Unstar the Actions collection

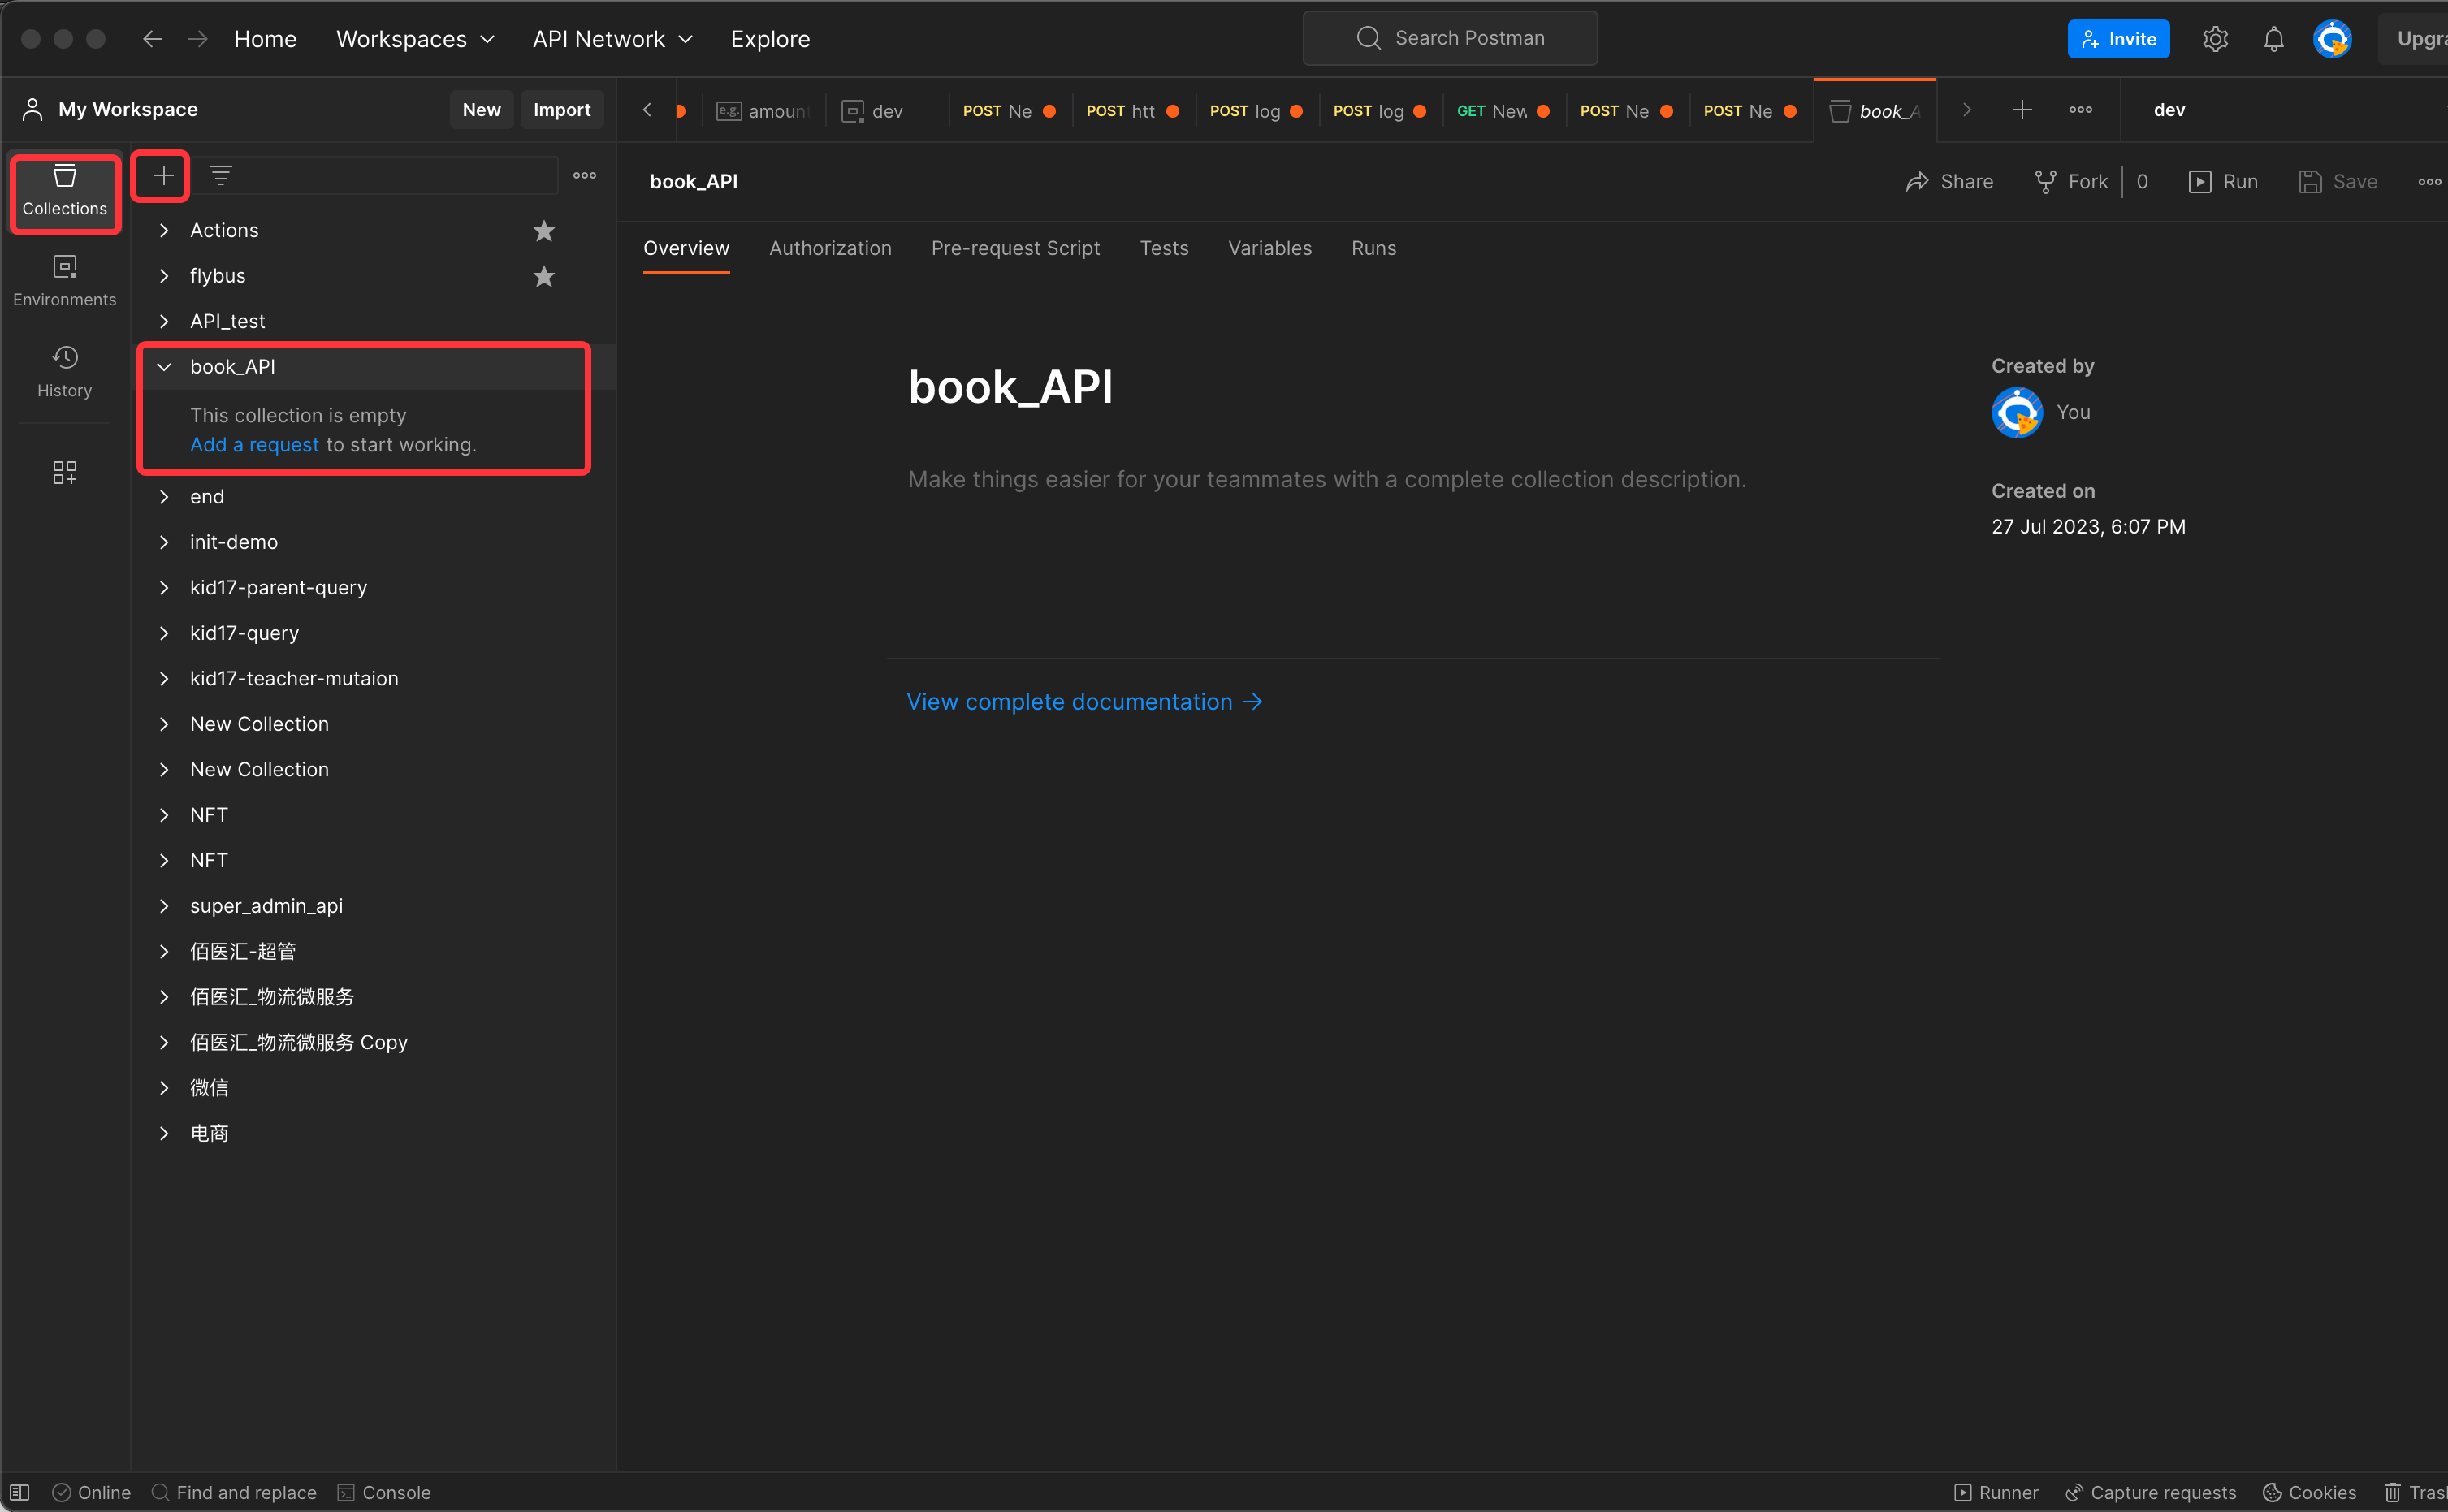pos(543,231)
